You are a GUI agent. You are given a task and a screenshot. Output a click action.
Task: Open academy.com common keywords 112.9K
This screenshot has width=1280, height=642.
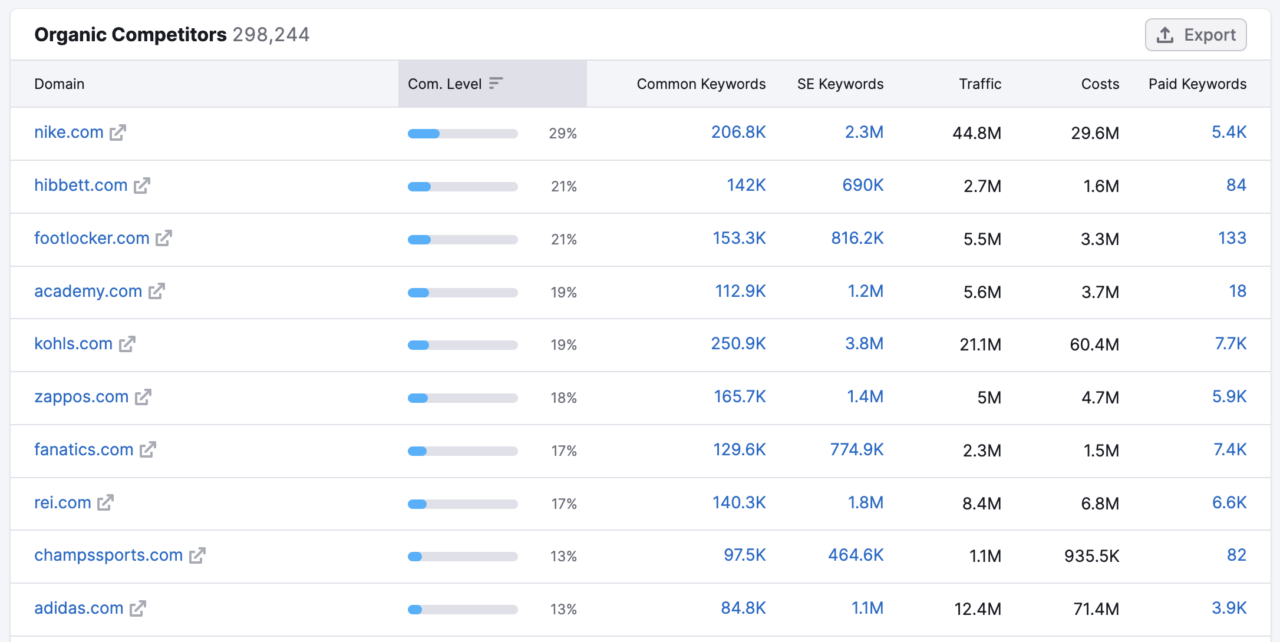click(x=740, y=291)
